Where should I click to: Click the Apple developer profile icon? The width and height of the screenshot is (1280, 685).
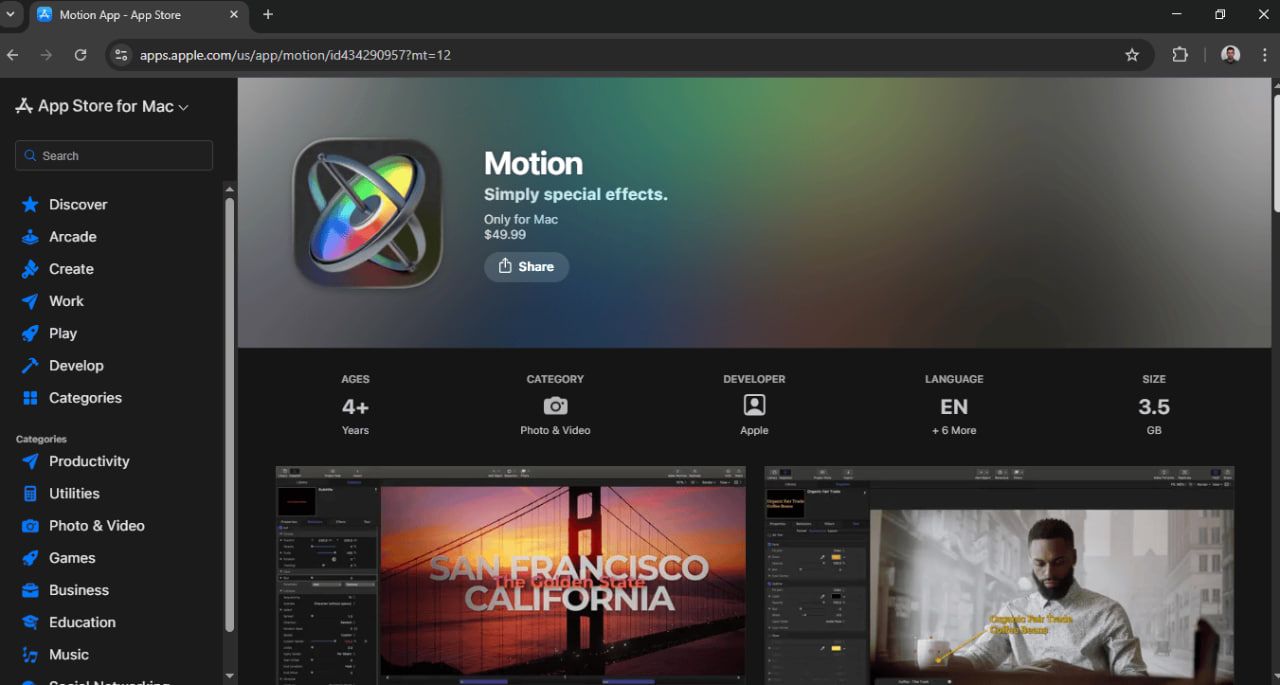754,405
